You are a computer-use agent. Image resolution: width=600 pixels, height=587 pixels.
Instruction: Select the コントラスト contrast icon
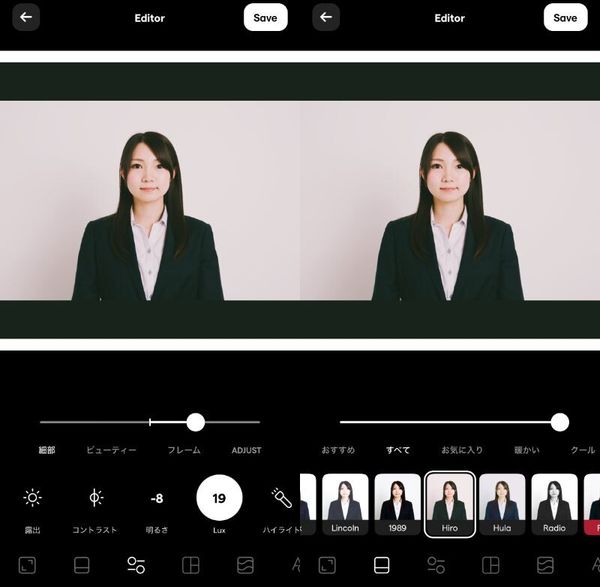95,497
